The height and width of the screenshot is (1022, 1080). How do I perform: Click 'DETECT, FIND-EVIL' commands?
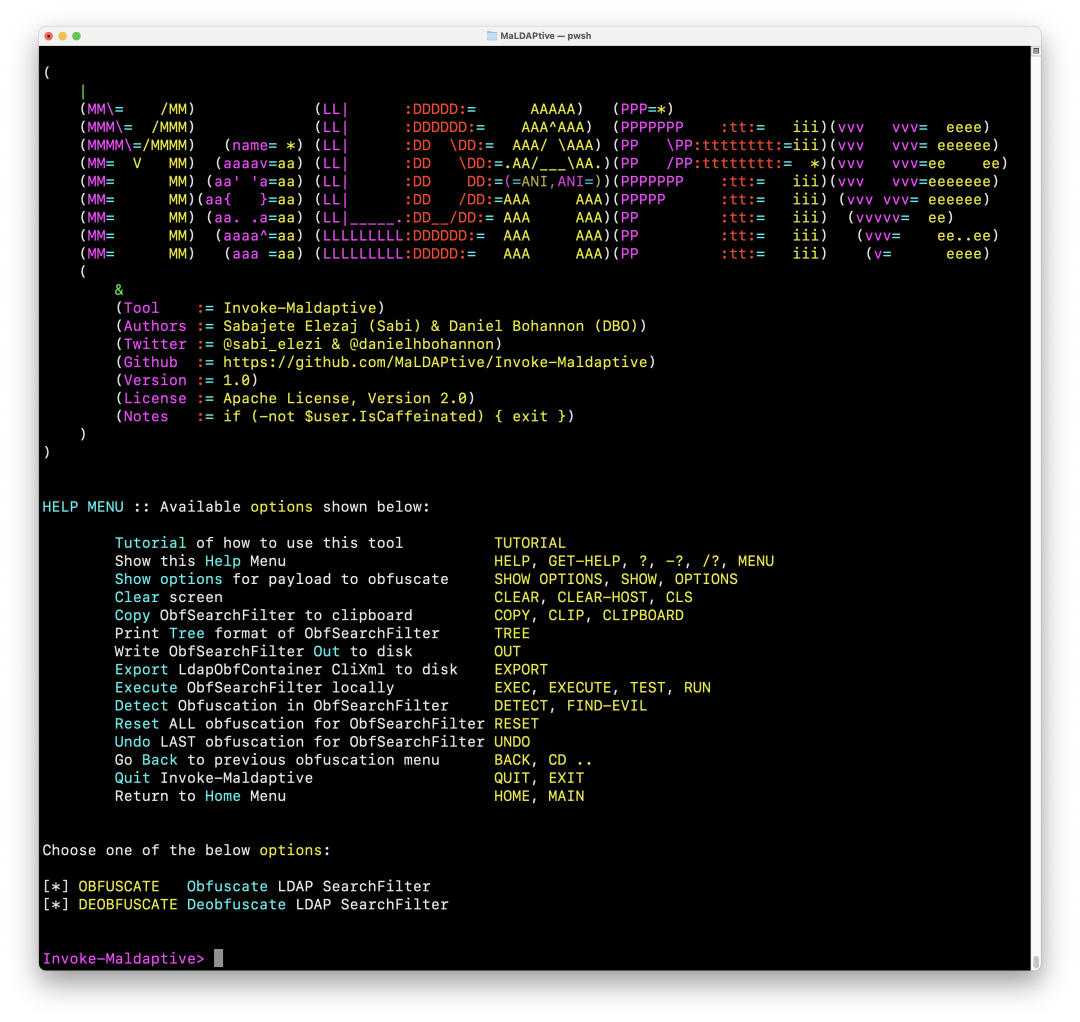(571, 706)
